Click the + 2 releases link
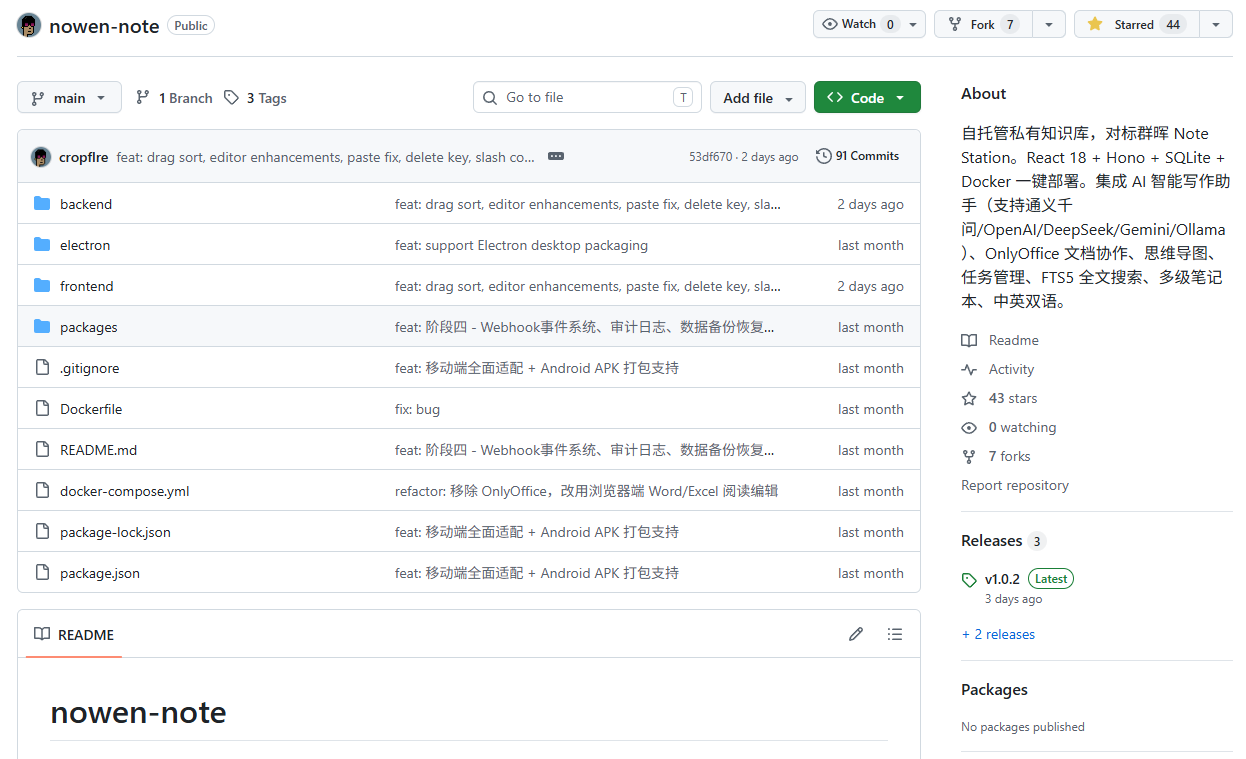 [x=998, y=634]
